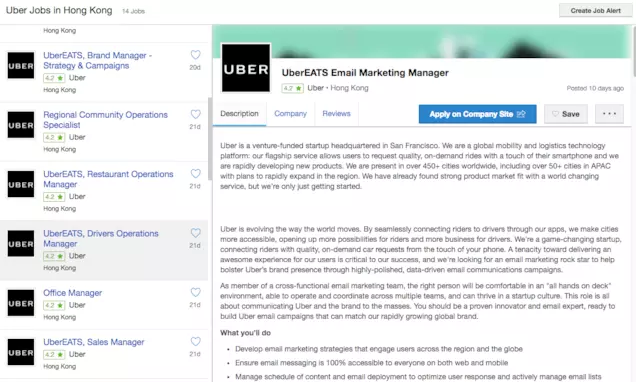The height and width of the screenshot is (382, 636).
Task: Click 'Posted 10 days ago' text
Action: coord(595,88)
